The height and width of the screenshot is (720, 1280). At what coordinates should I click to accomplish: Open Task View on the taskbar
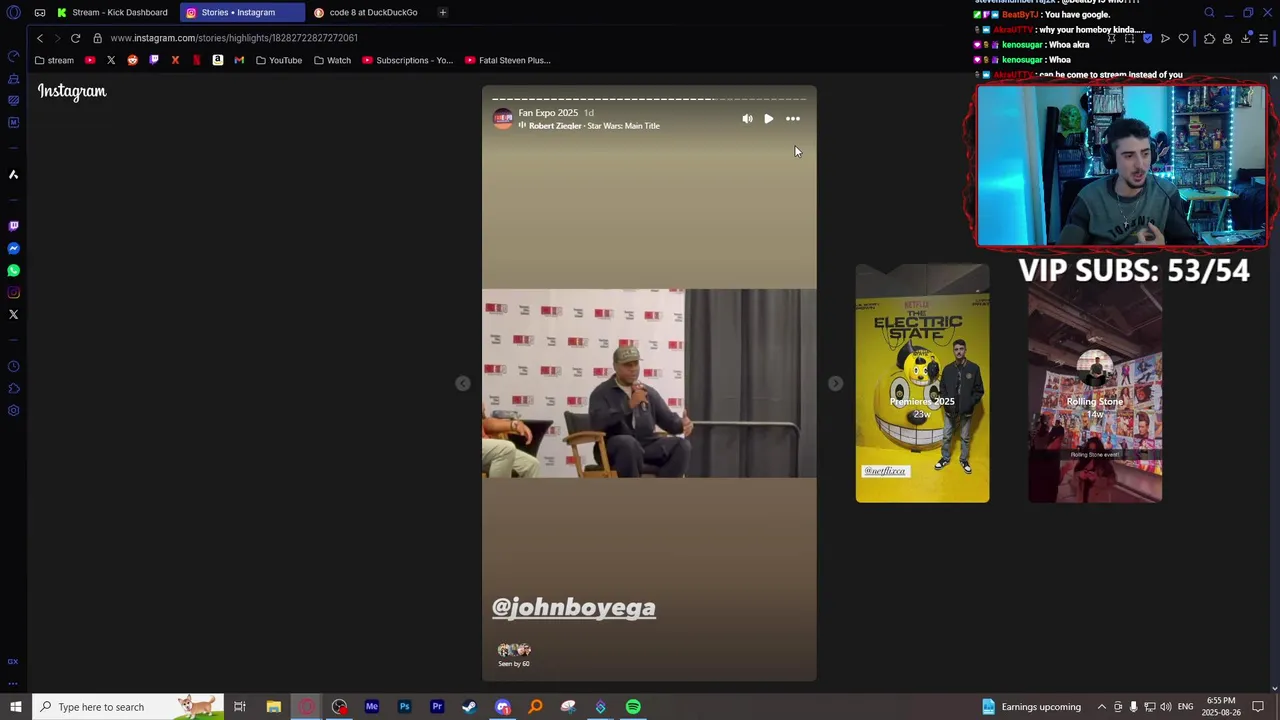[x=240, y=707]
